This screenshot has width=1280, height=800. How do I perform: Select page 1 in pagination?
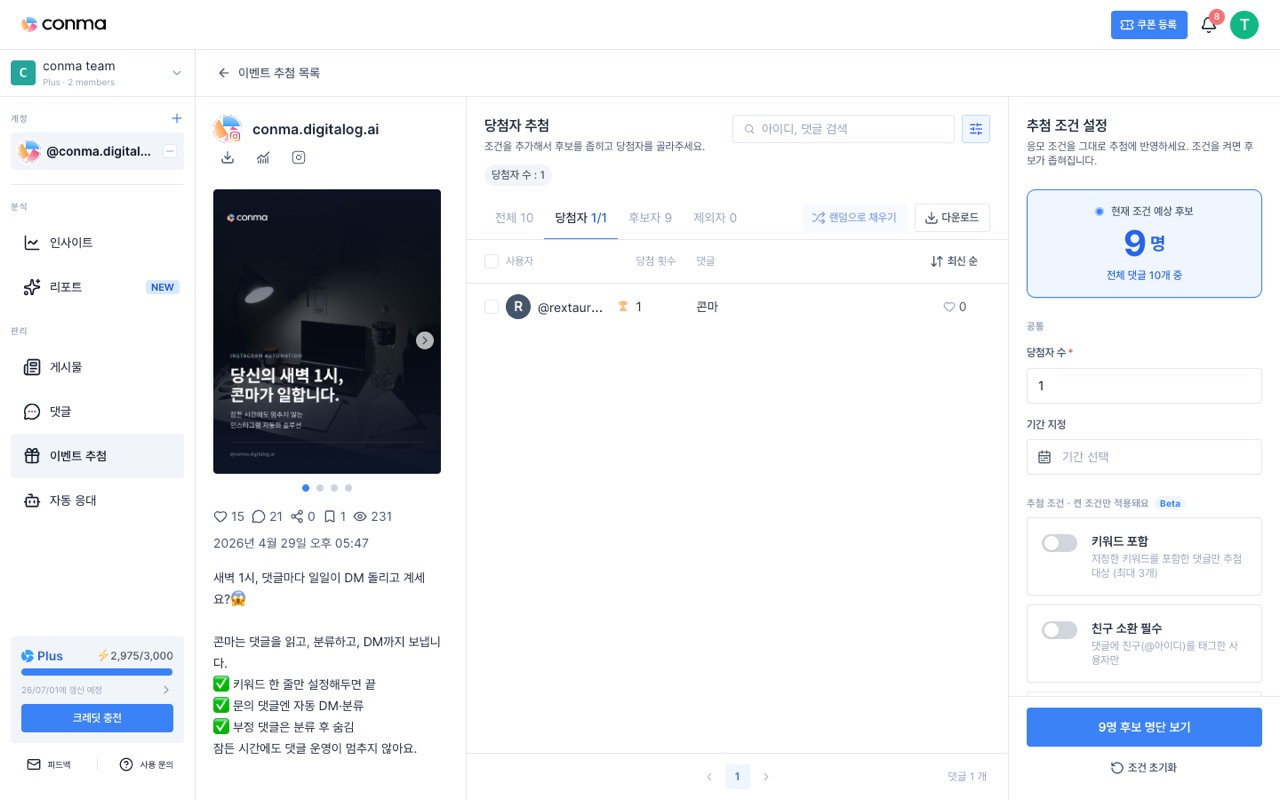click(738, 777)
